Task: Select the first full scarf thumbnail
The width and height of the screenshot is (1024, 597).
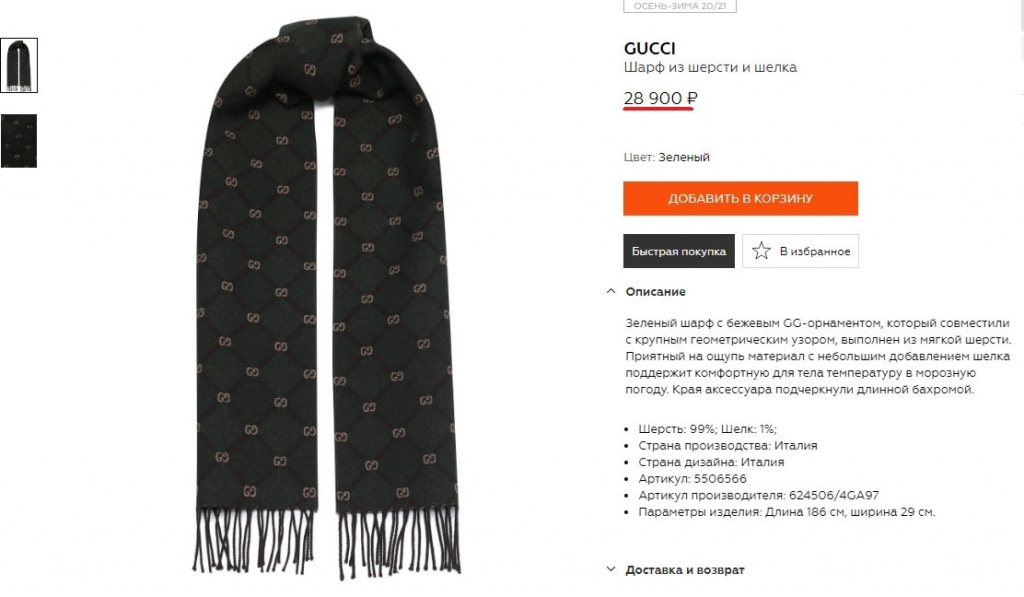Action: point(19,65)
